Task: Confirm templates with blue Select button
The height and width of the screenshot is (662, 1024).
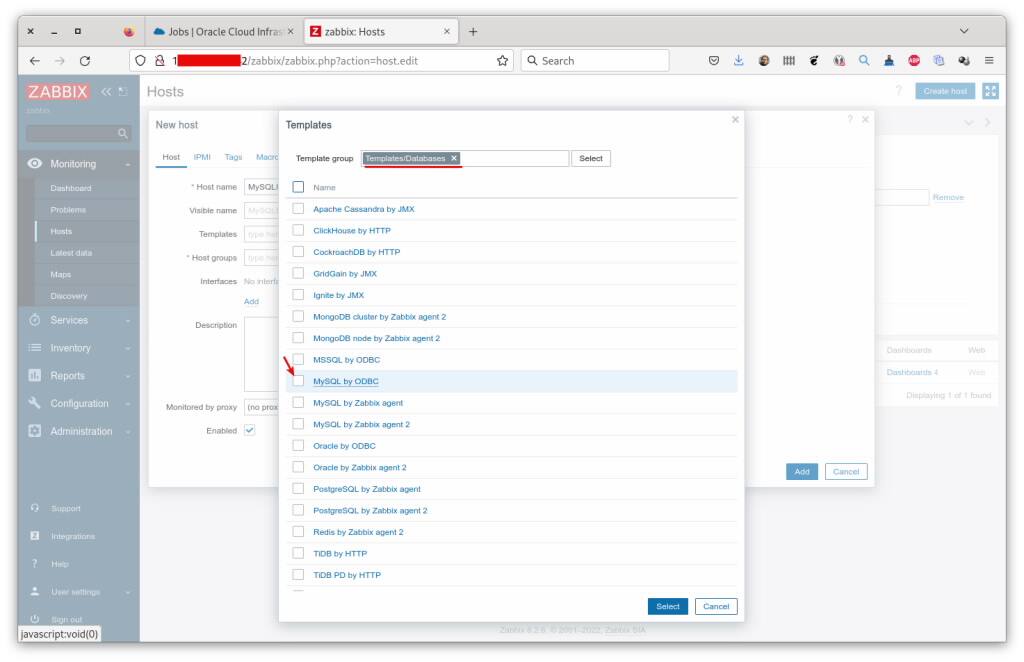Action: 667,607
